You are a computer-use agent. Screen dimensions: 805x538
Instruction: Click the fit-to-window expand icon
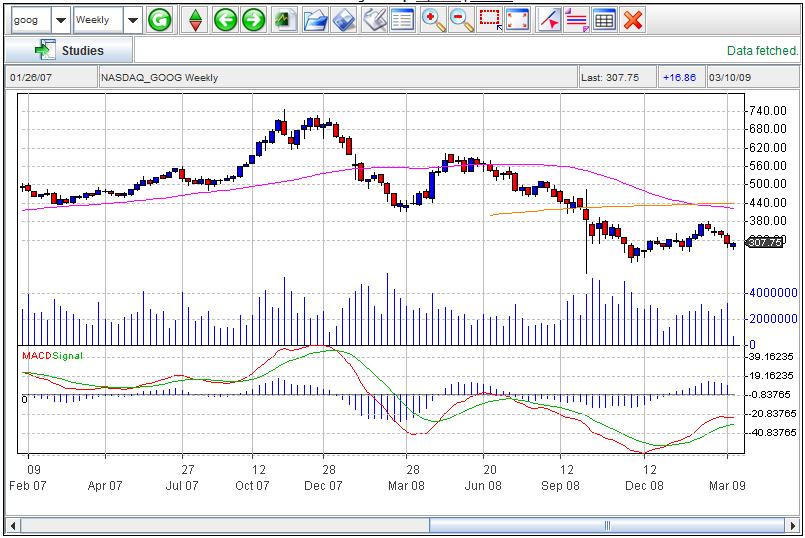(518, 20)
